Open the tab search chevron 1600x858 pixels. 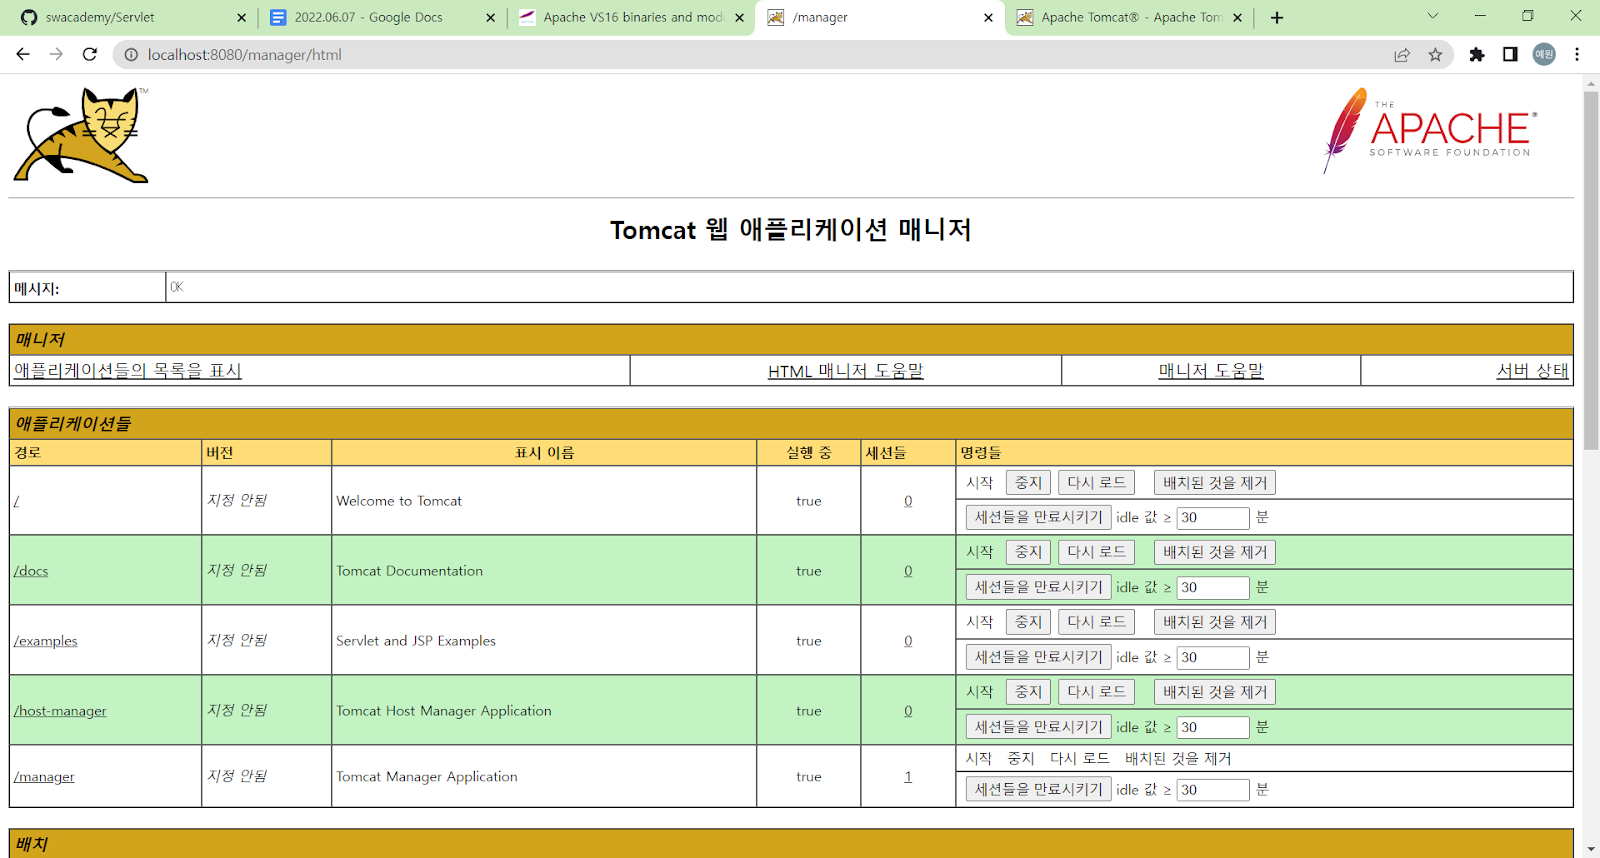1432,16
